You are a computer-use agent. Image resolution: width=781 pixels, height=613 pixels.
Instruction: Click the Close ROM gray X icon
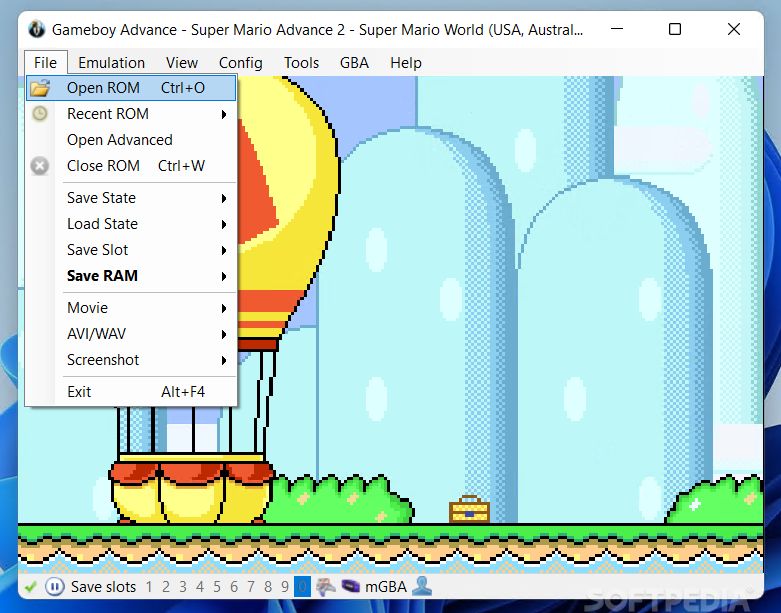[x=40, y=166]
